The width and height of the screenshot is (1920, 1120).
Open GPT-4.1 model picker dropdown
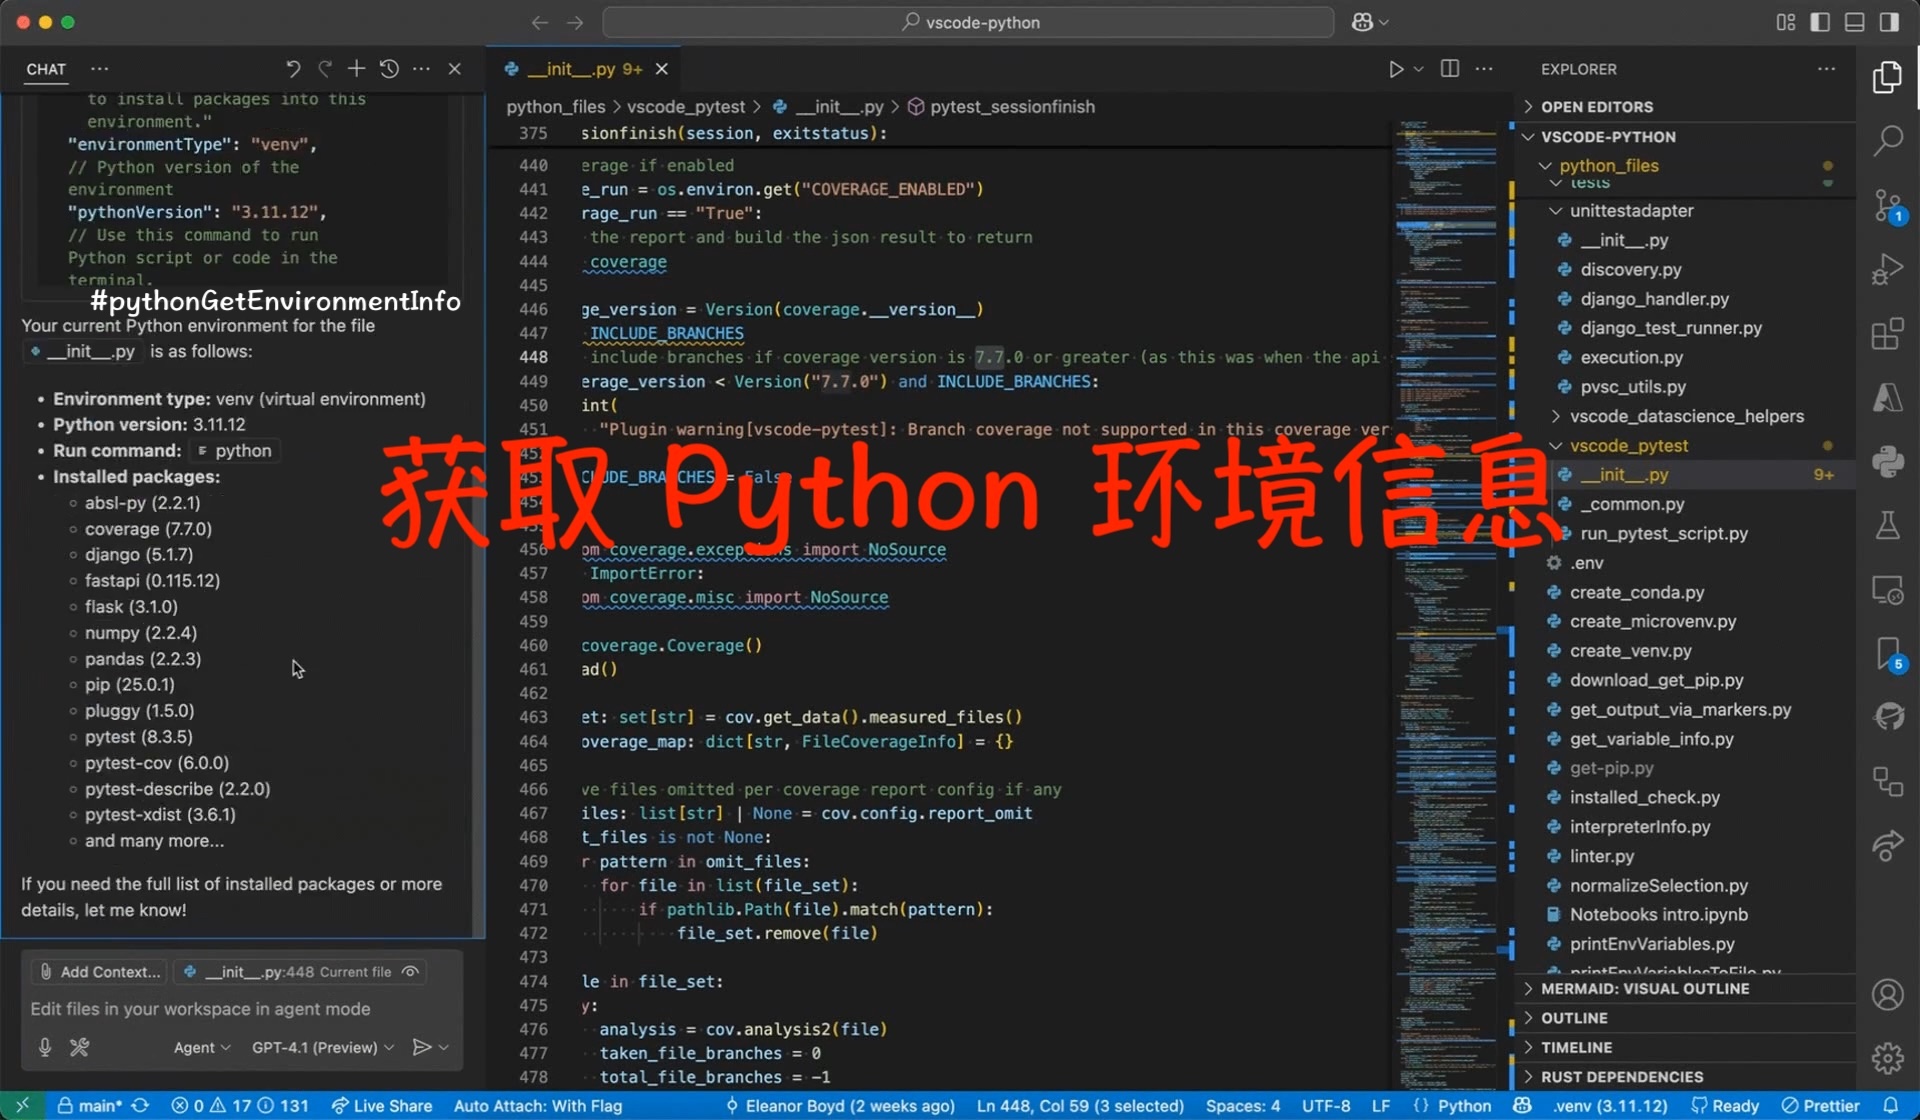coord(322,1047)
